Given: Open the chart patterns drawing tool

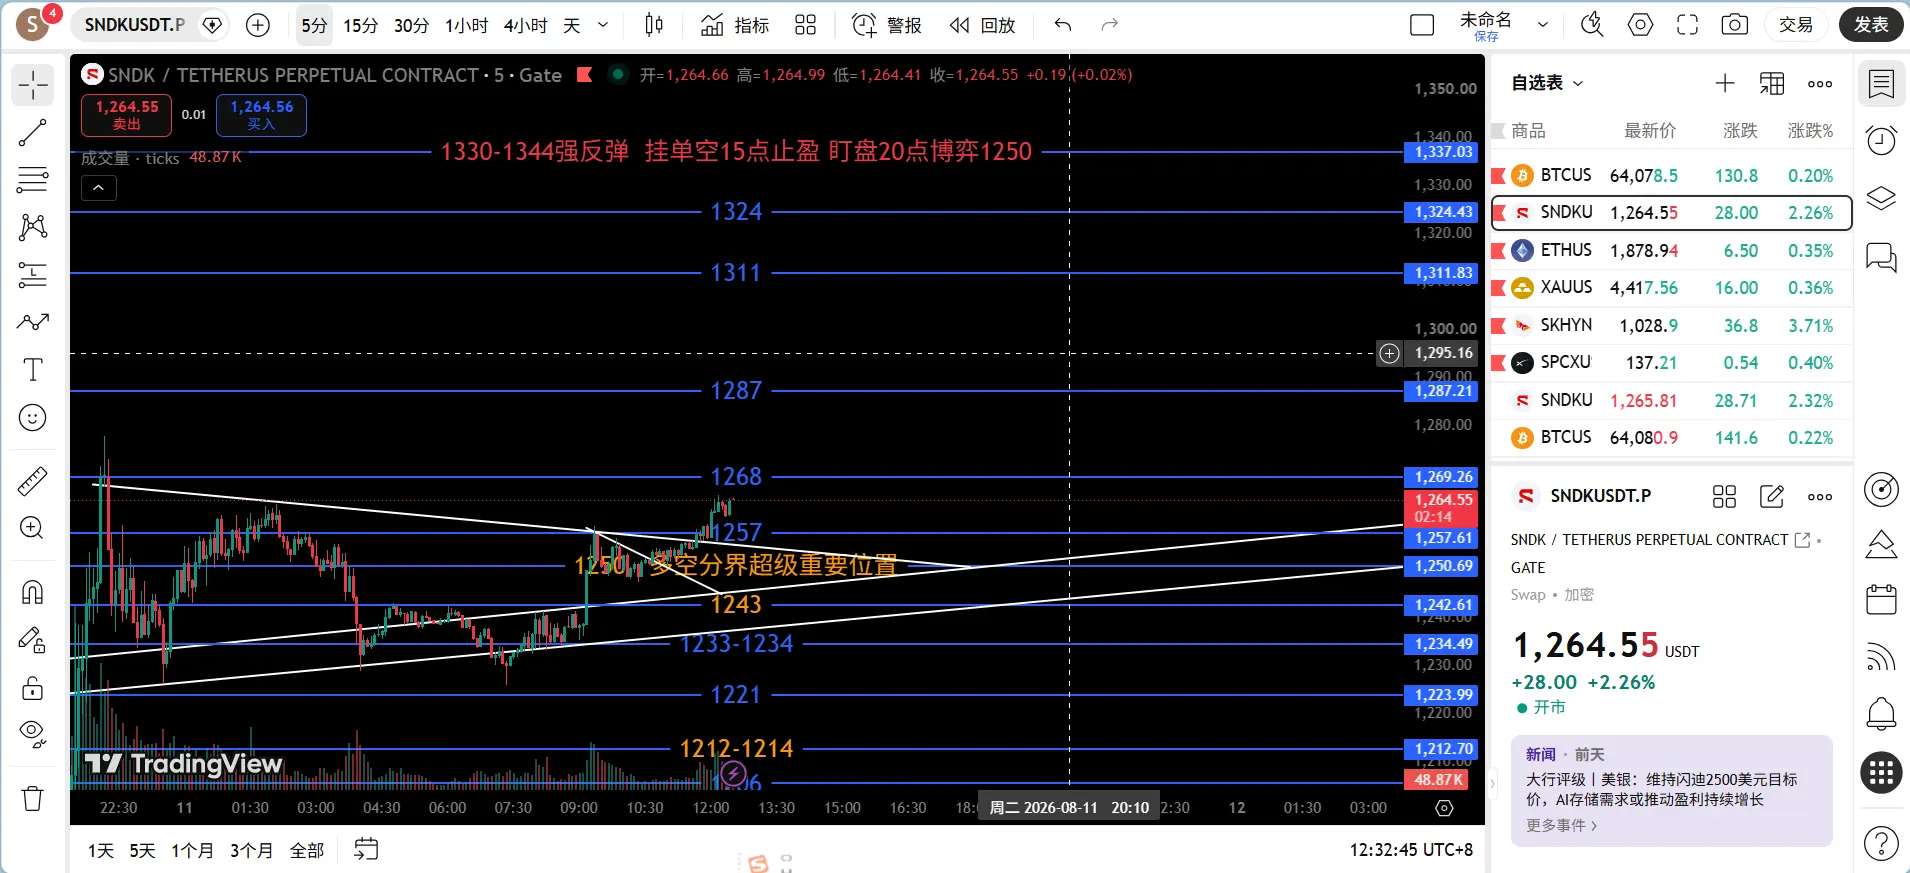Looking at the screenshot, I should pyautogui.click(x=33, y=227).
